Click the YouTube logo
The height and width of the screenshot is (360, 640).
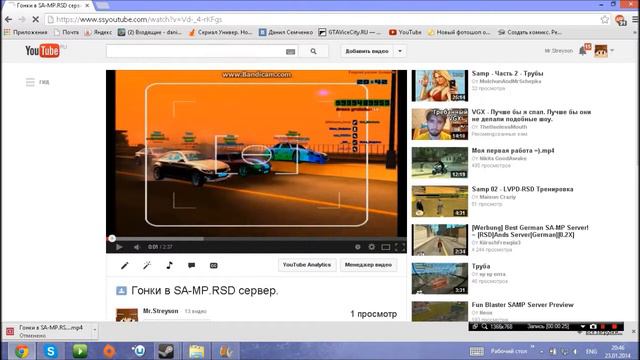(x=42, y=51)
